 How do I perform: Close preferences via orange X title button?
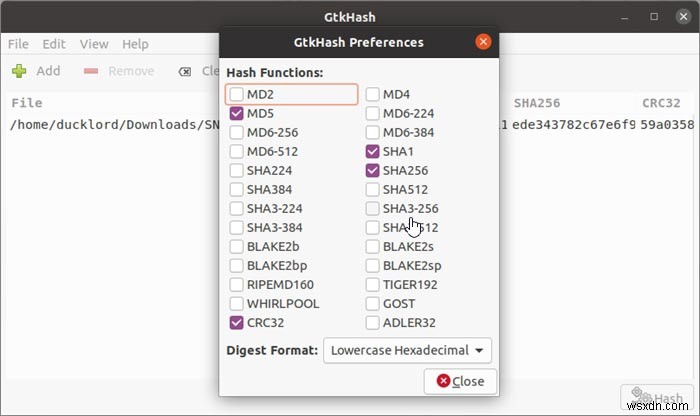[483, 42]
